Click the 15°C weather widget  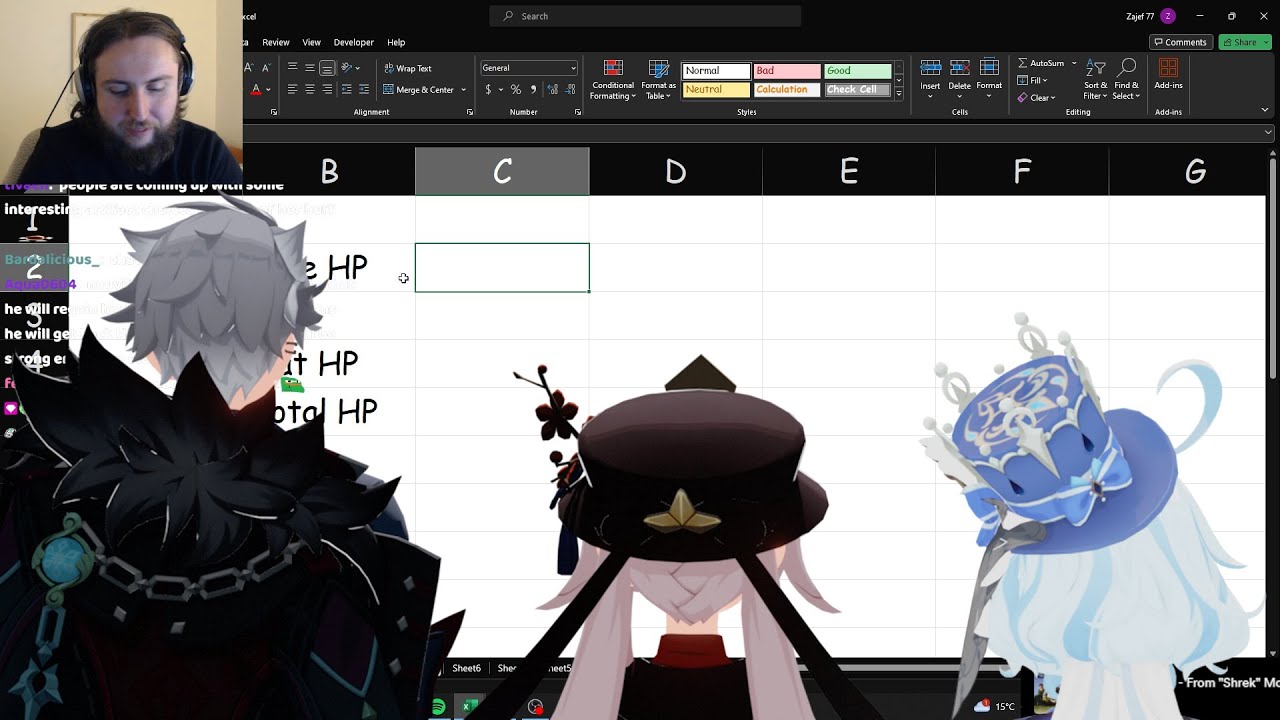[x=994, y=707]
